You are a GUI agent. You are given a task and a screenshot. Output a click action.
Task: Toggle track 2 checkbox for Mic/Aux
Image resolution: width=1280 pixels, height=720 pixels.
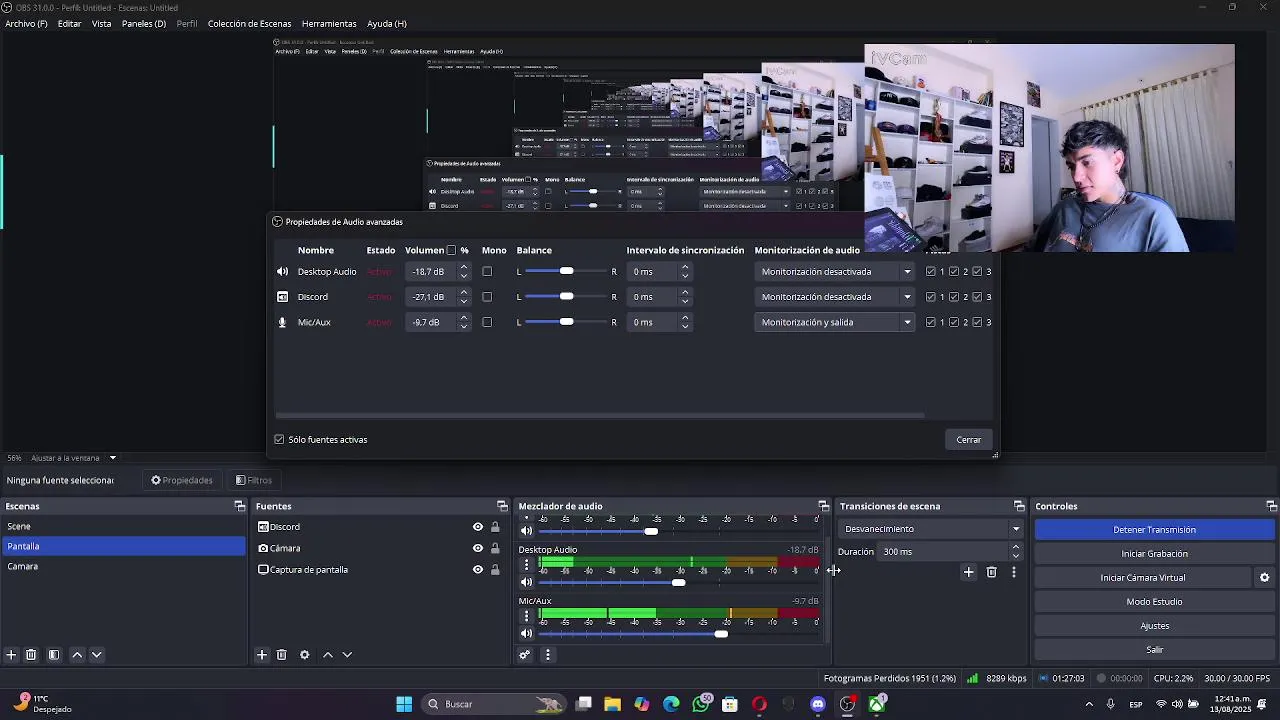point(954,322)
